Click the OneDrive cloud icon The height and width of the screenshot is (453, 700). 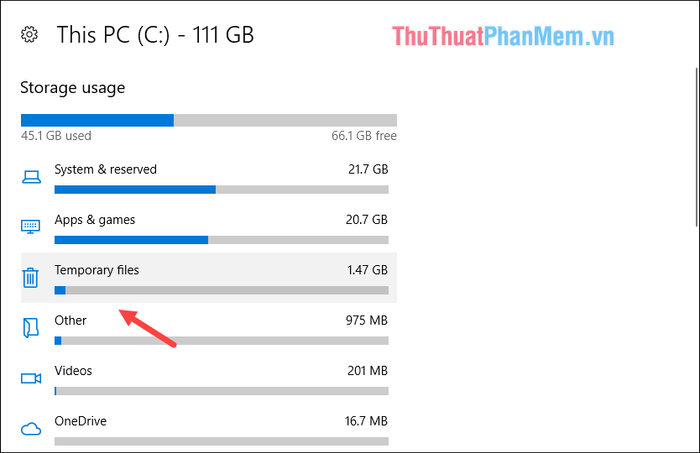31,429
